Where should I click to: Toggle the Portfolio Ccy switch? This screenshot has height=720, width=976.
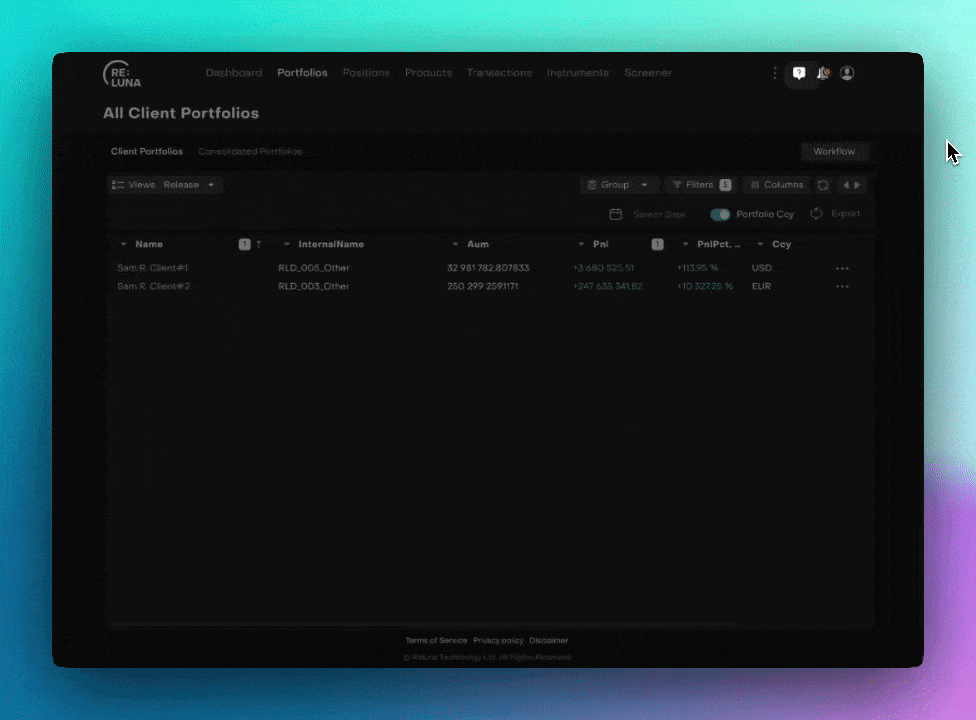click(x=720, y=214)
